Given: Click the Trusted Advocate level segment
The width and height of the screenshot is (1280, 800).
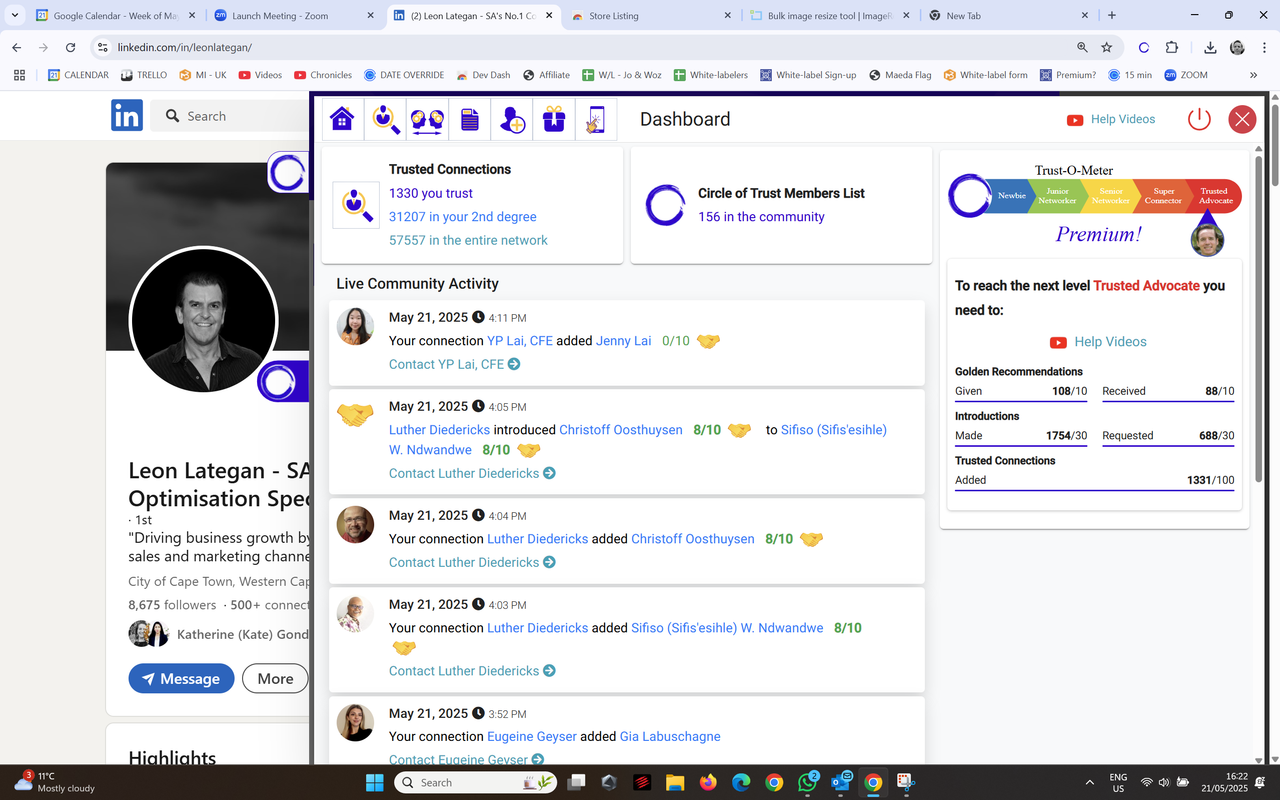Looking at the screenshot, I should (x=1214, y=196).
